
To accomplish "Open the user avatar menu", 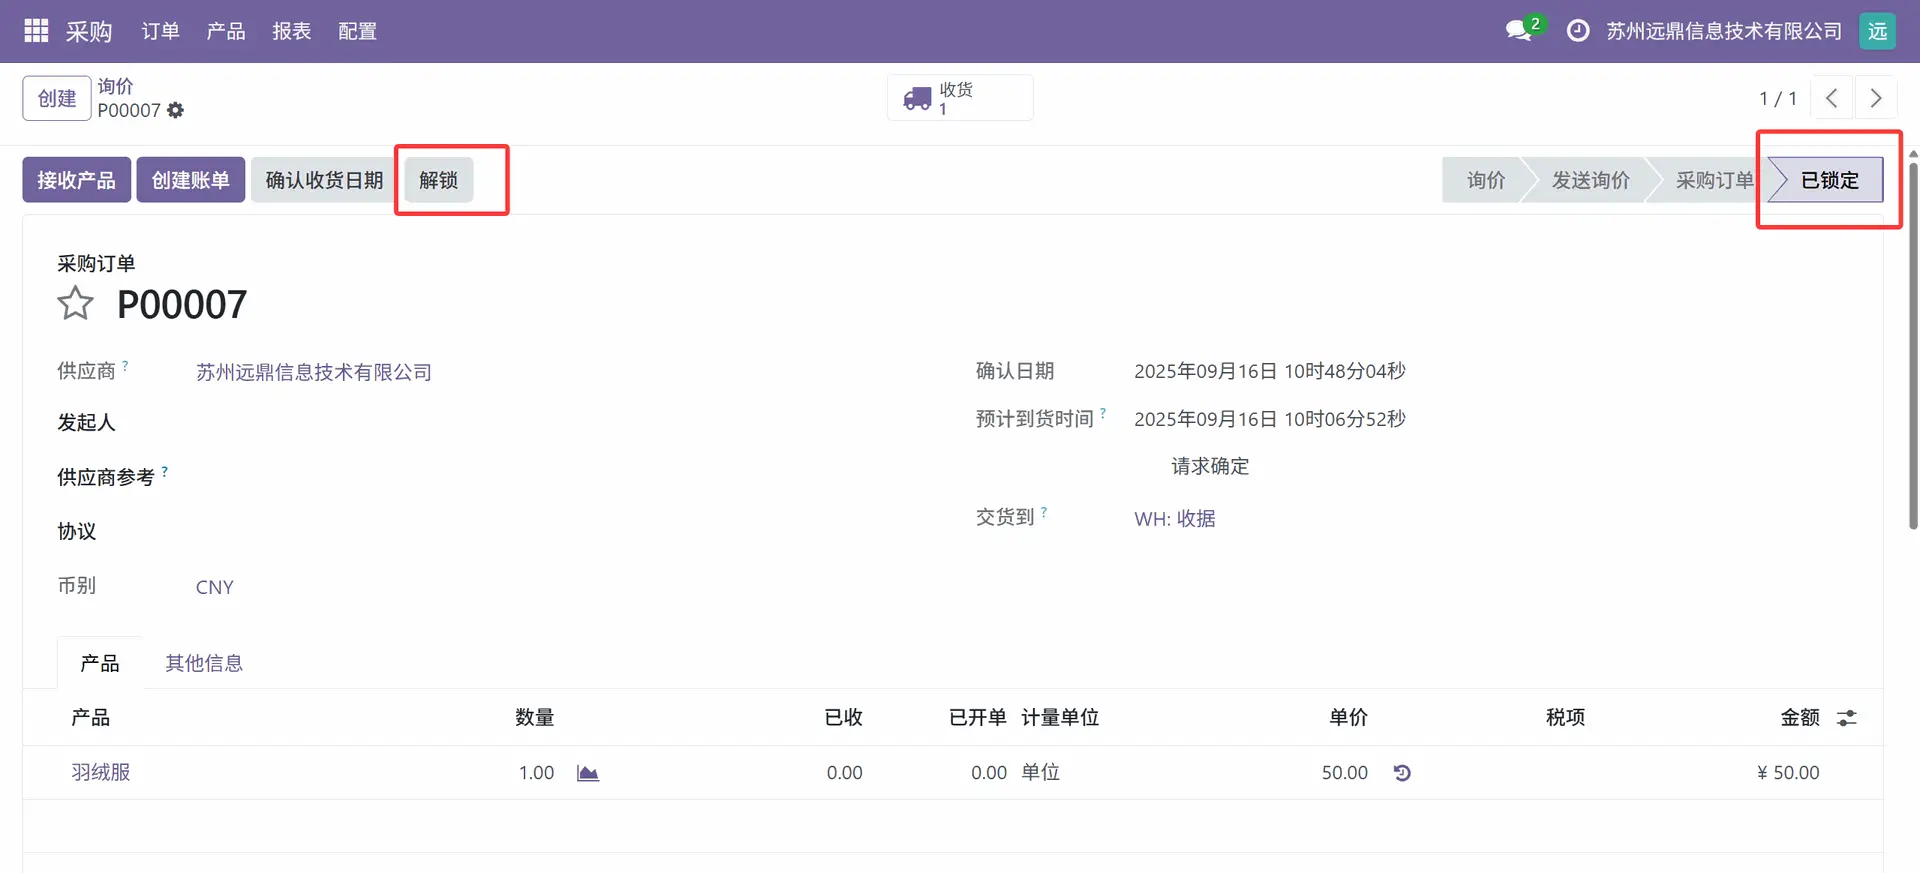I will tap(1877, 31).
